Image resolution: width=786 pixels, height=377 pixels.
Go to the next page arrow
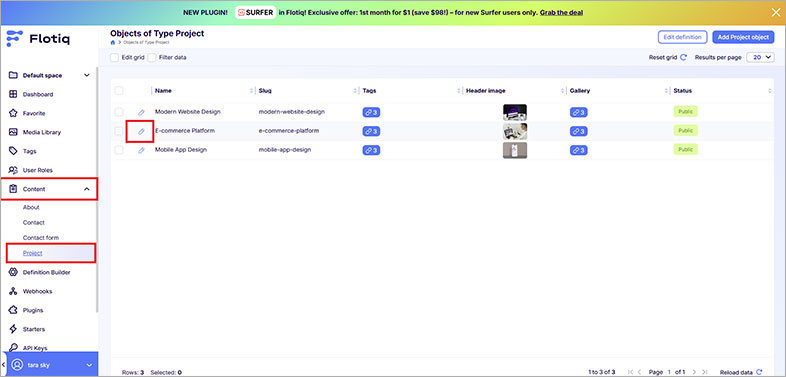(694, 372)
